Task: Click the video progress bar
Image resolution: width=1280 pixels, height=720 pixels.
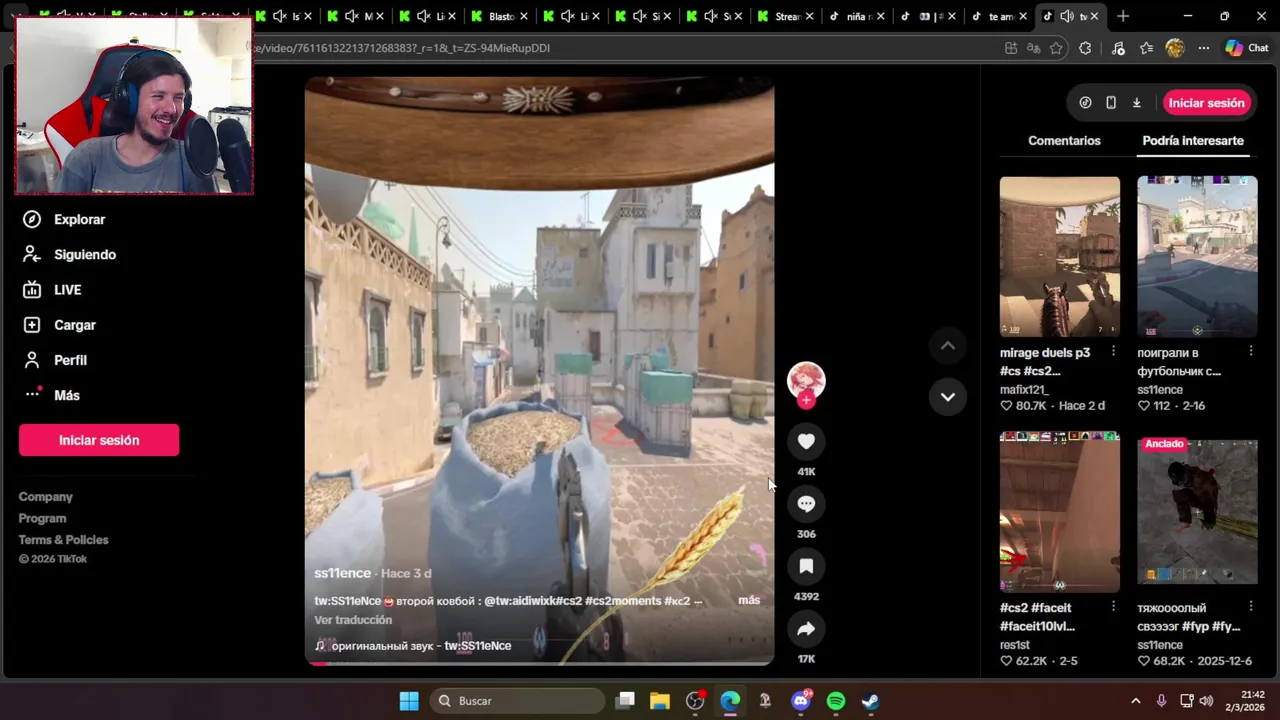Action: [539, 663]
